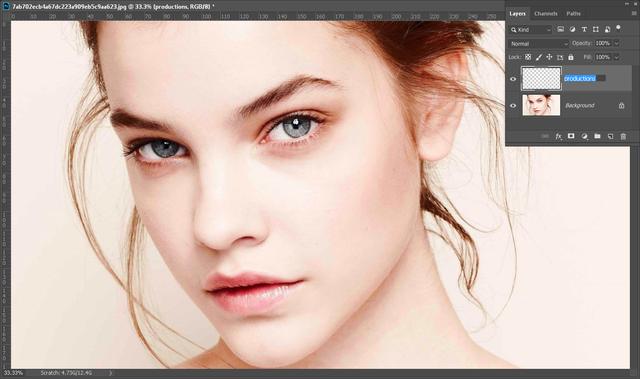This screenshot has height=379, width=640.
Task: Open the Kind filter dropdown
Action: 531,29
